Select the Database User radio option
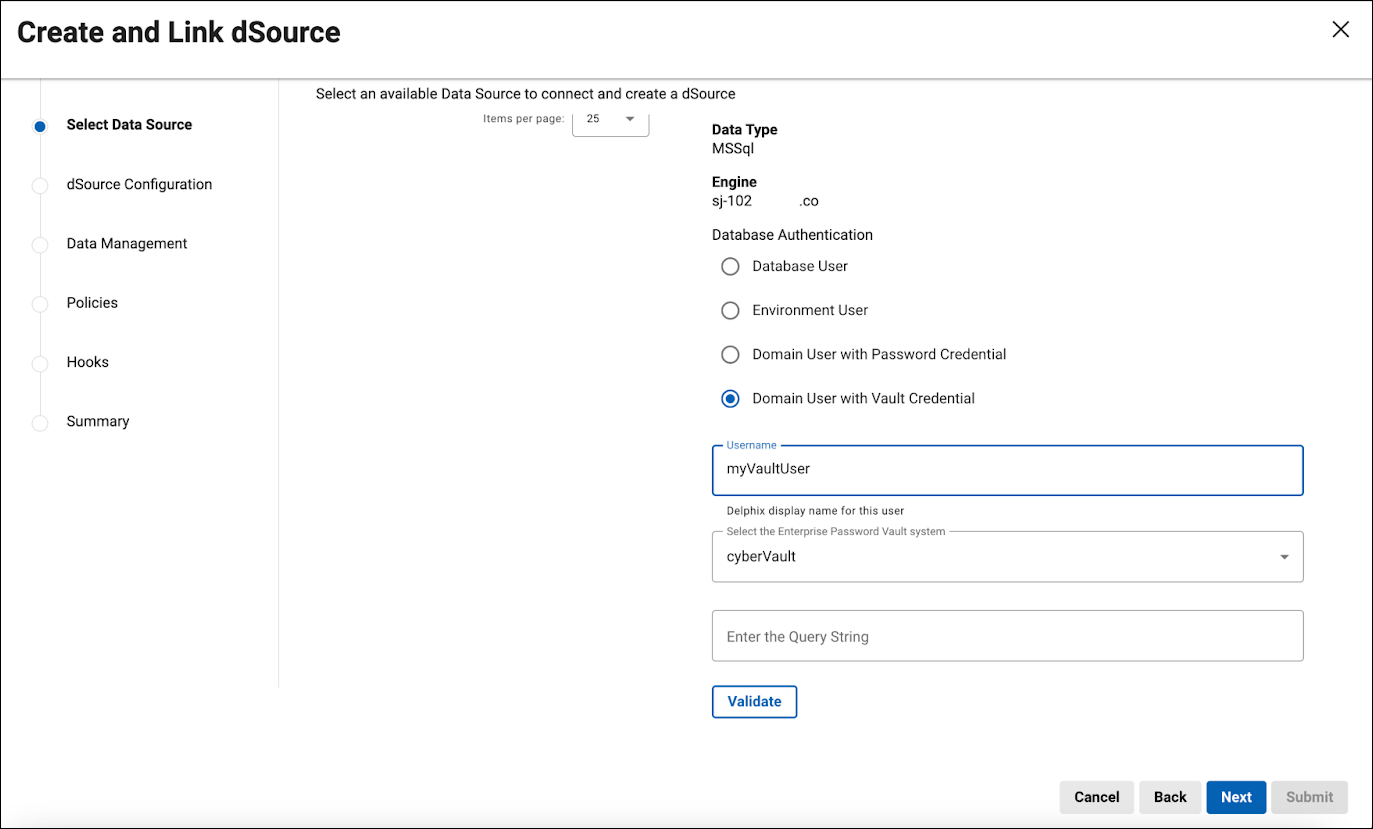Screen dimensions: 1373x829 point(731,267)
